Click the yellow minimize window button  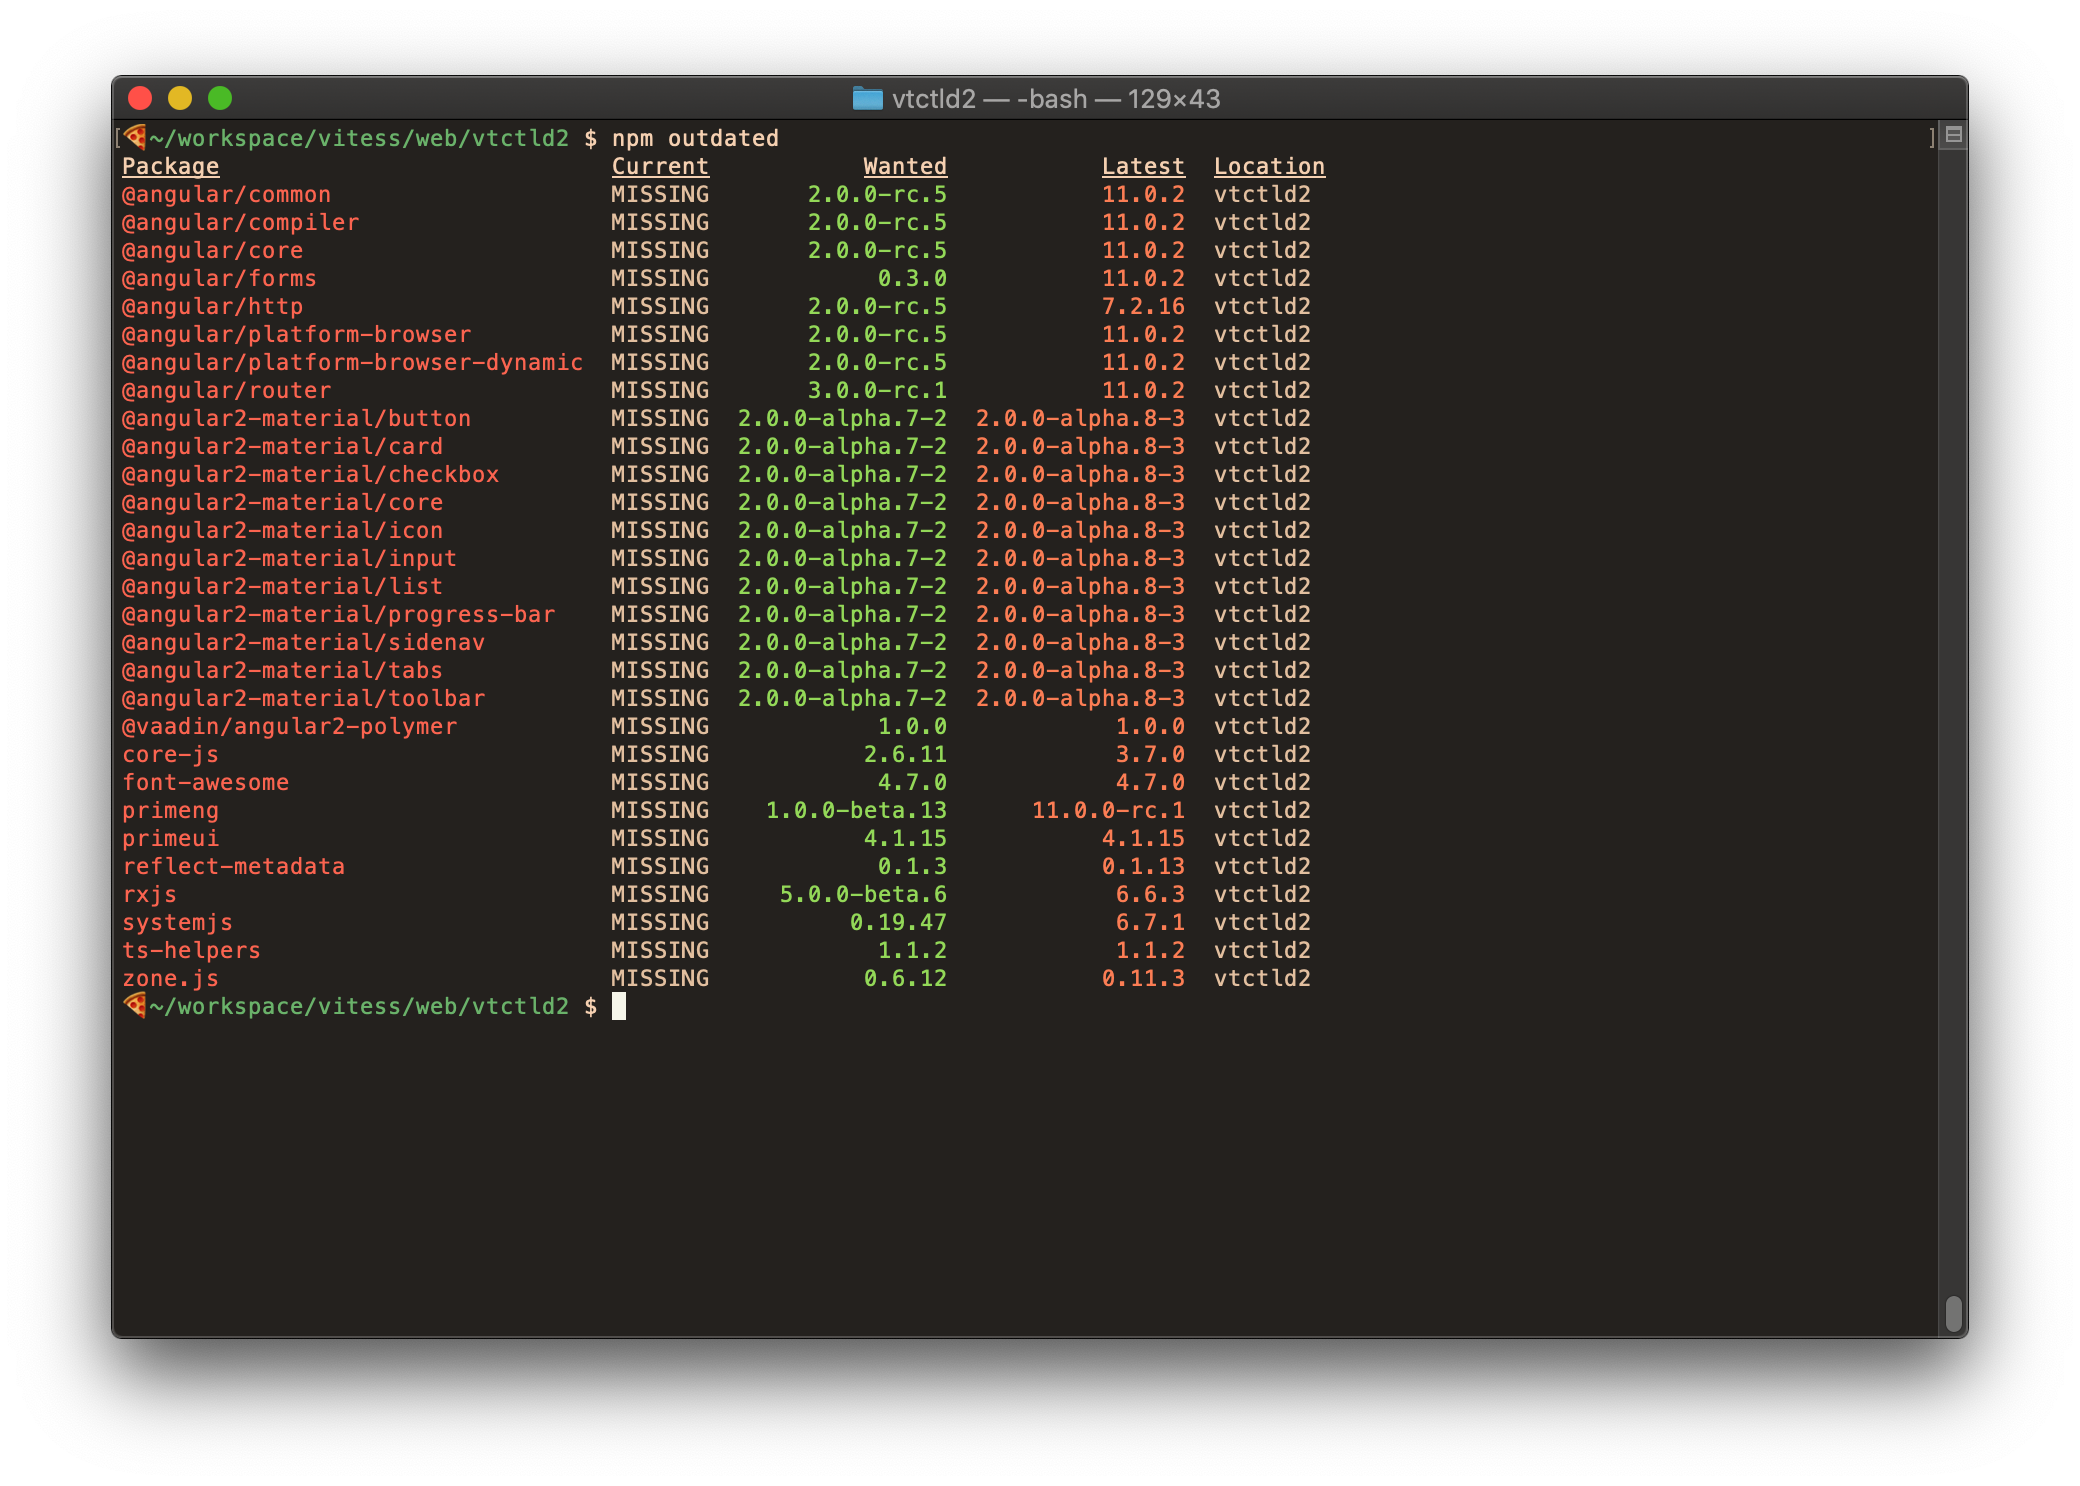point(180,98)
